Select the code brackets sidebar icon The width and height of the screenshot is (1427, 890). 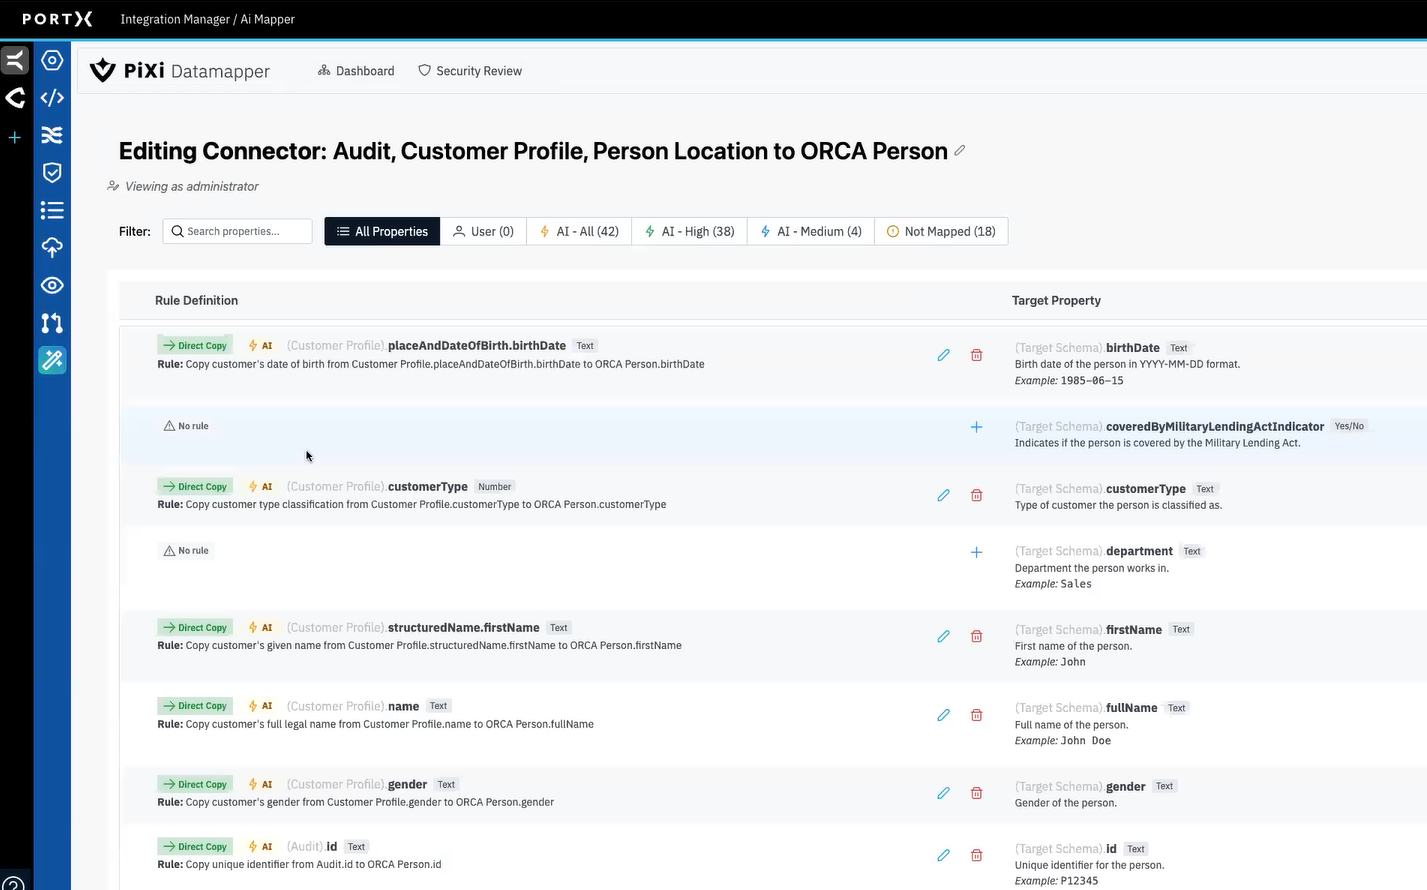[x=52, y=98]
